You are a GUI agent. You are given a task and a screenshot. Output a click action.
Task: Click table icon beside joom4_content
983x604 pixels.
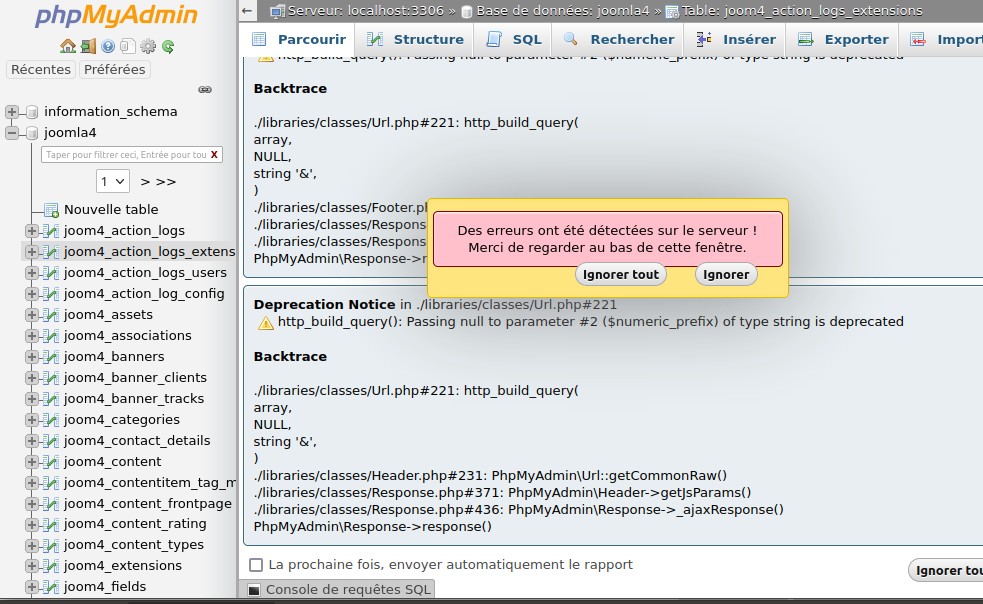[x=51, y=462]
